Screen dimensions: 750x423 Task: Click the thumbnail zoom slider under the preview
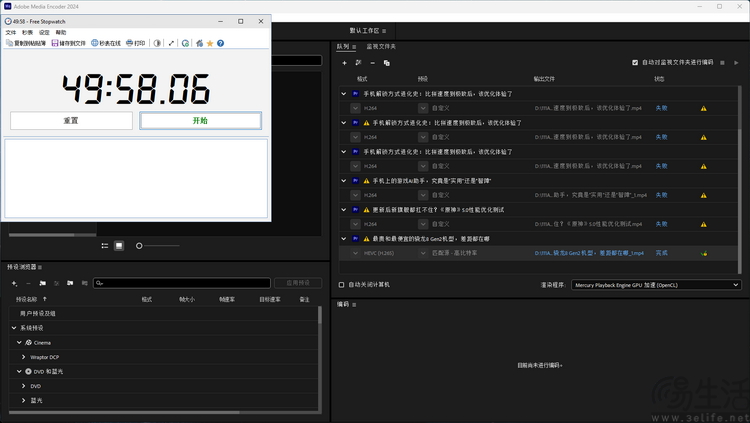pyautogui.click(x=158, y=245)
